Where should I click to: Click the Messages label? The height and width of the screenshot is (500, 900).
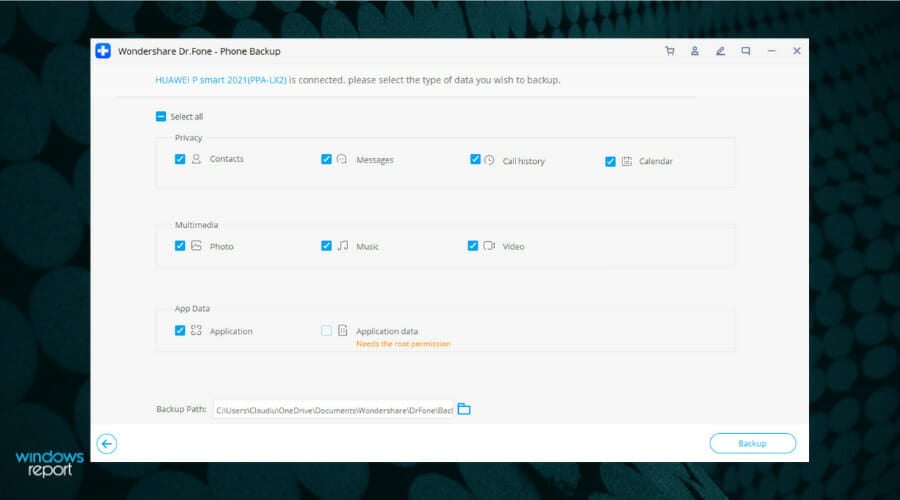(375, 160)
